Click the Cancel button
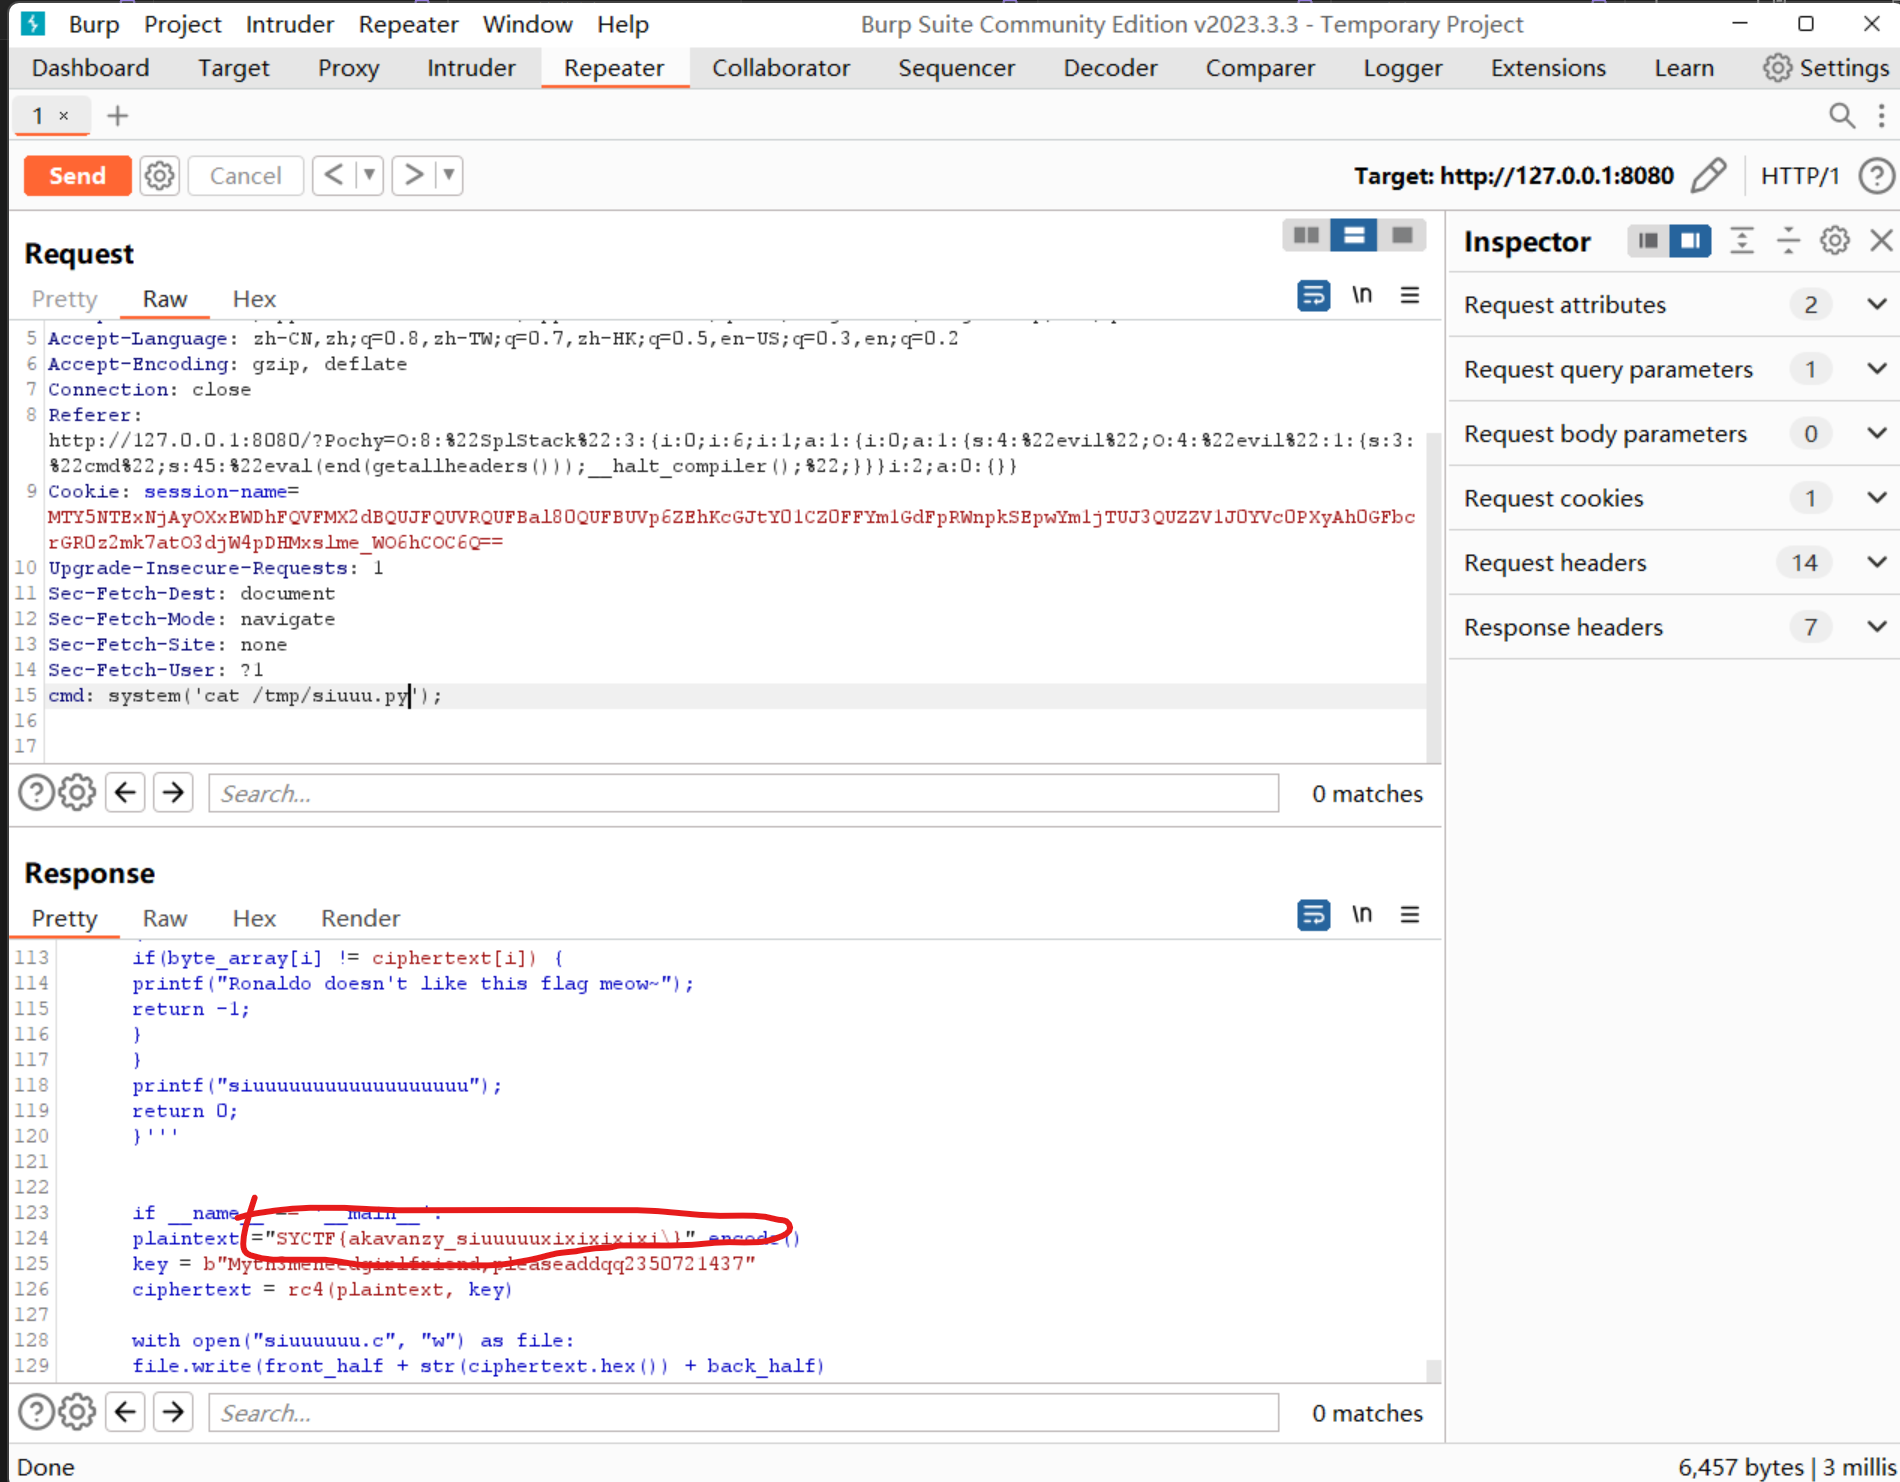1900x1482 pixels. point(245,176)
